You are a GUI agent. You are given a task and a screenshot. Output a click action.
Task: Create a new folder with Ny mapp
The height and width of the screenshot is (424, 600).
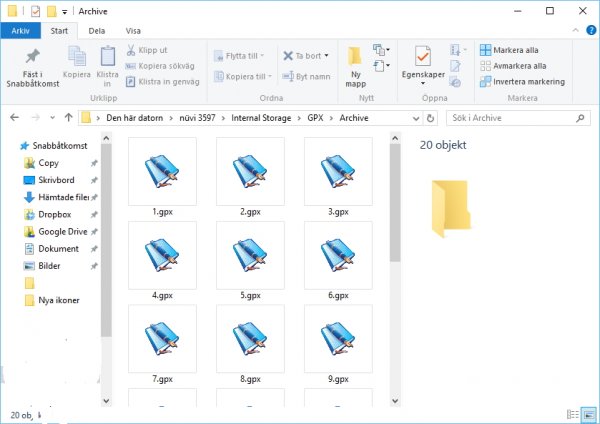coord(355,65)
